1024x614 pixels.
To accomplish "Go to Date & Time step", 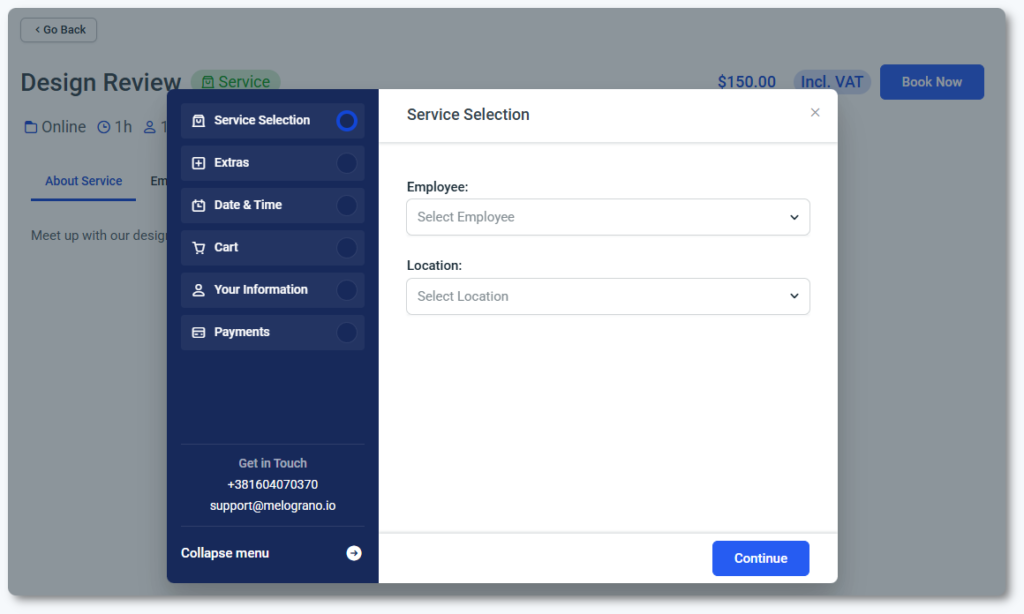I will point(248,205).
